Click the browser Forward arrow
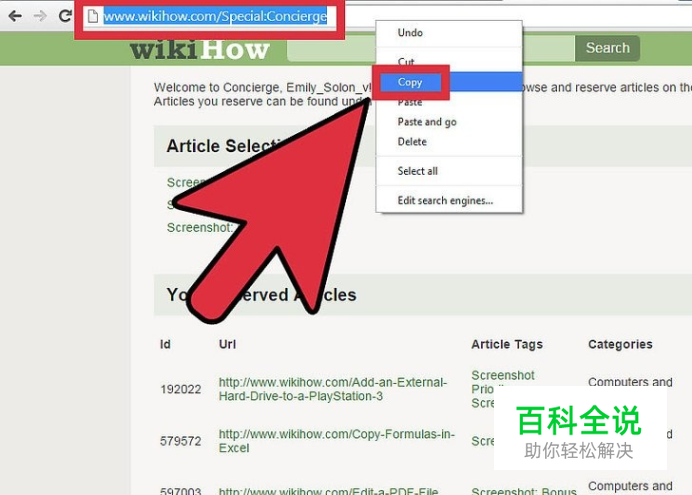 pos(40,16)
